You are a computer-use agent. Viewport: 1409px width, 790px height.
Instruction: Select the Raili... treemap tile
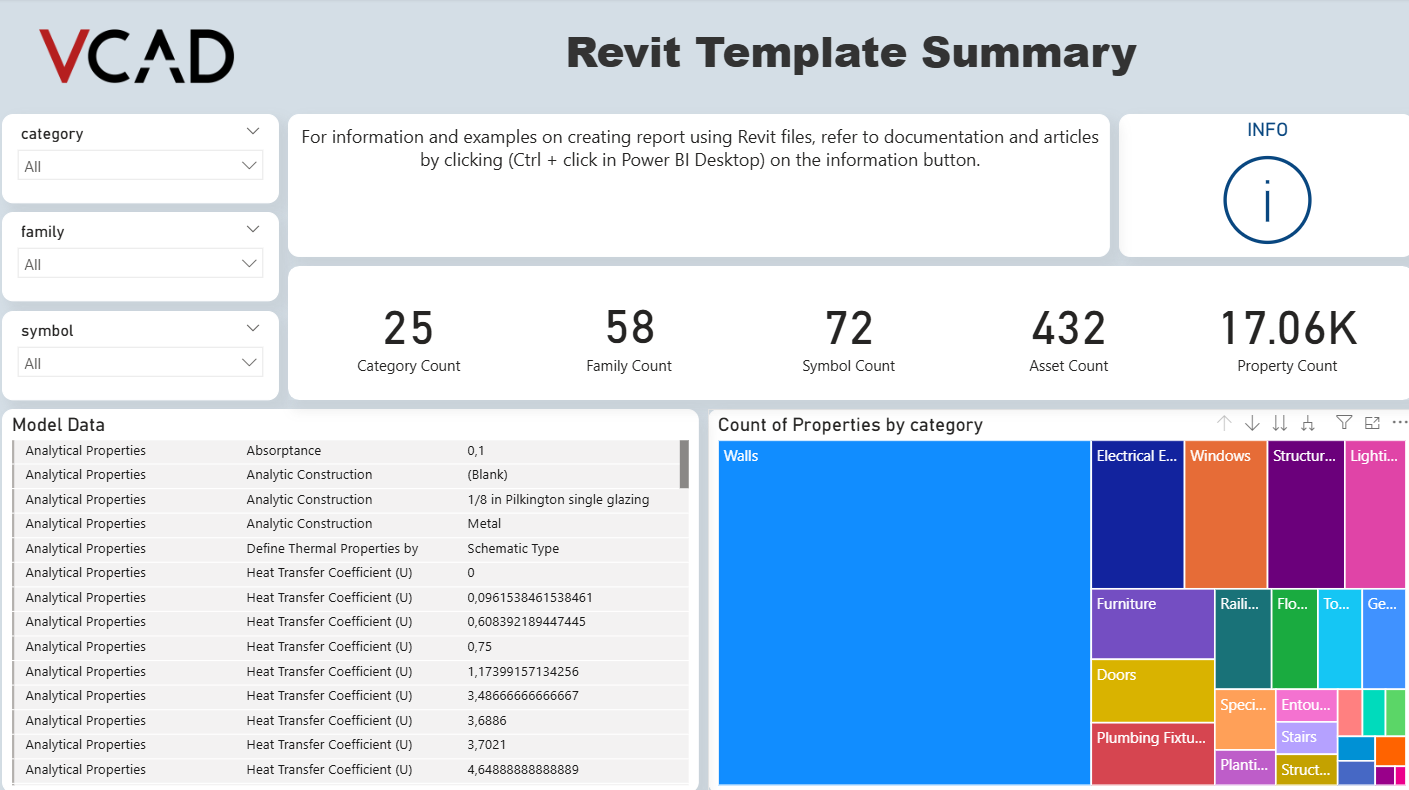click(x=1243, y=639)
